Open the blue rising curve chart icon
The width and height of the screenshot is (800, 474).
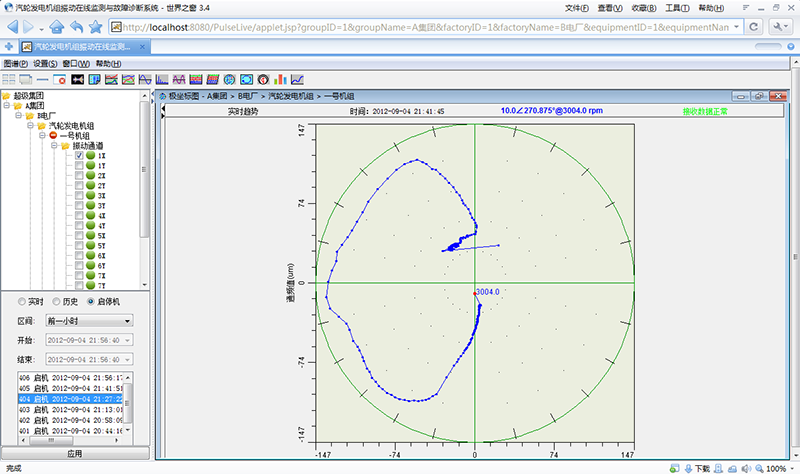point(297,79)
